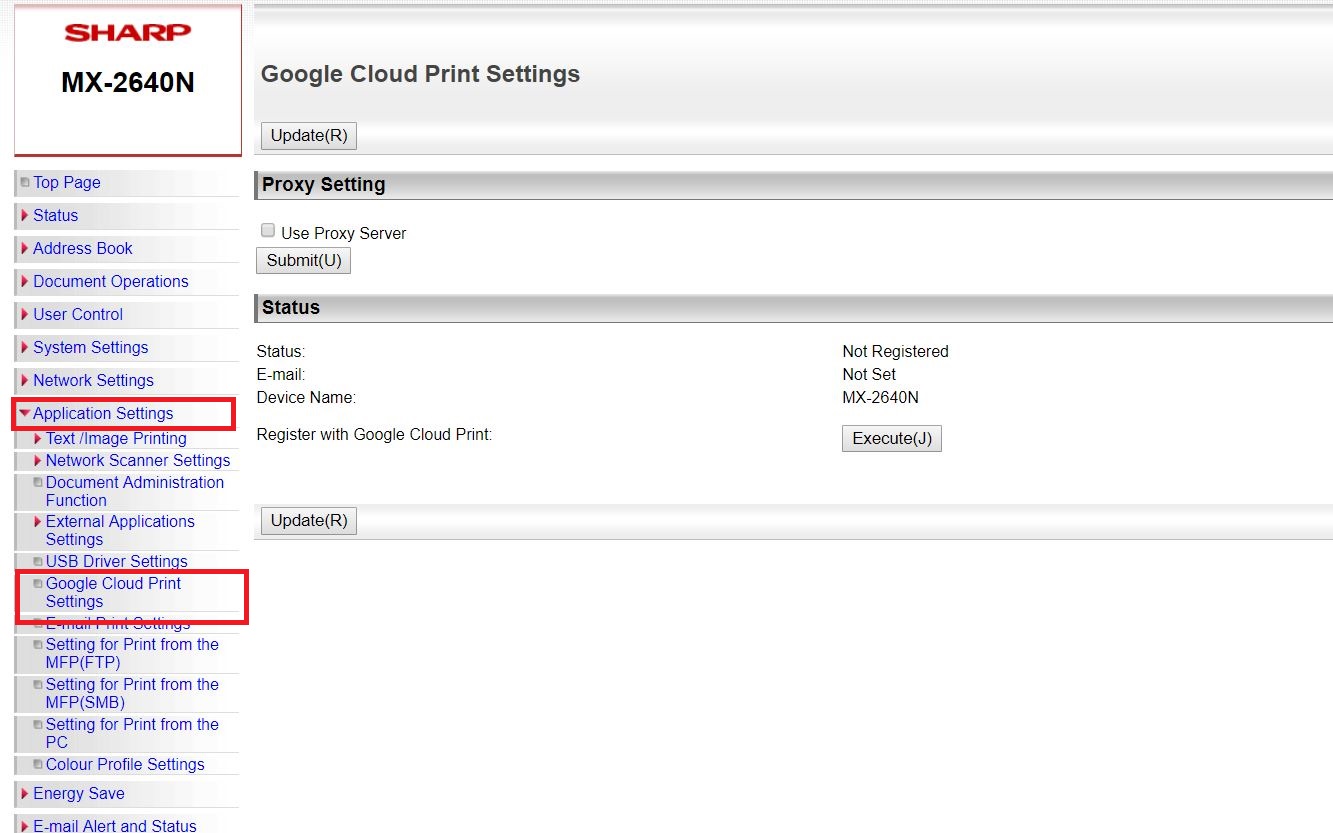Go to Network Settings menu
The height and width of the screenshot is (833, 1333).
[x=93, y=380]
